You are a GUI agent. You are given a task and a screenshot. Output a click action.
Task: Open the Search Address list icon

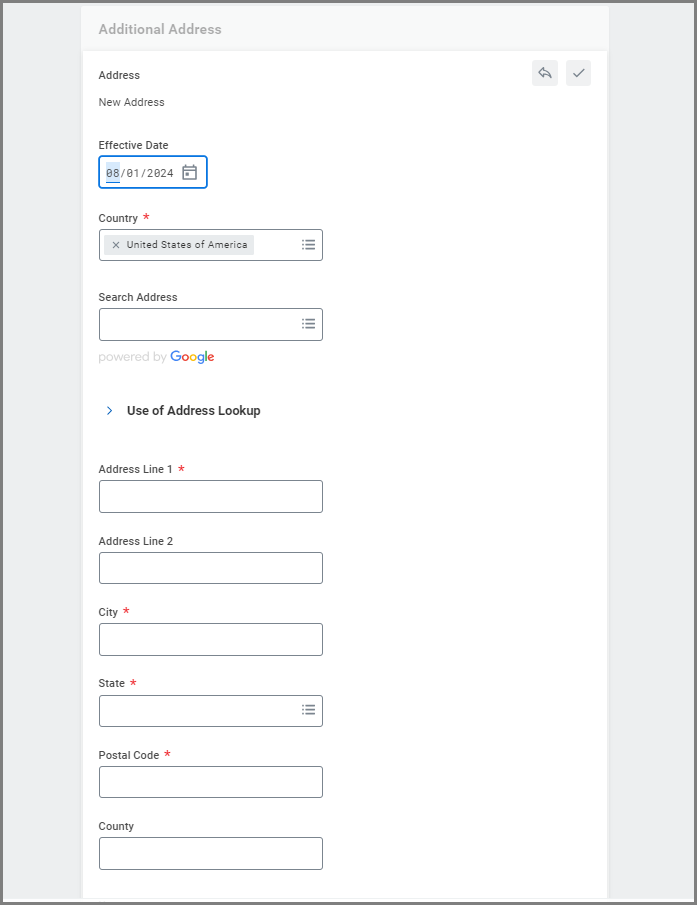pyautogui.click(x=309, y=324)
